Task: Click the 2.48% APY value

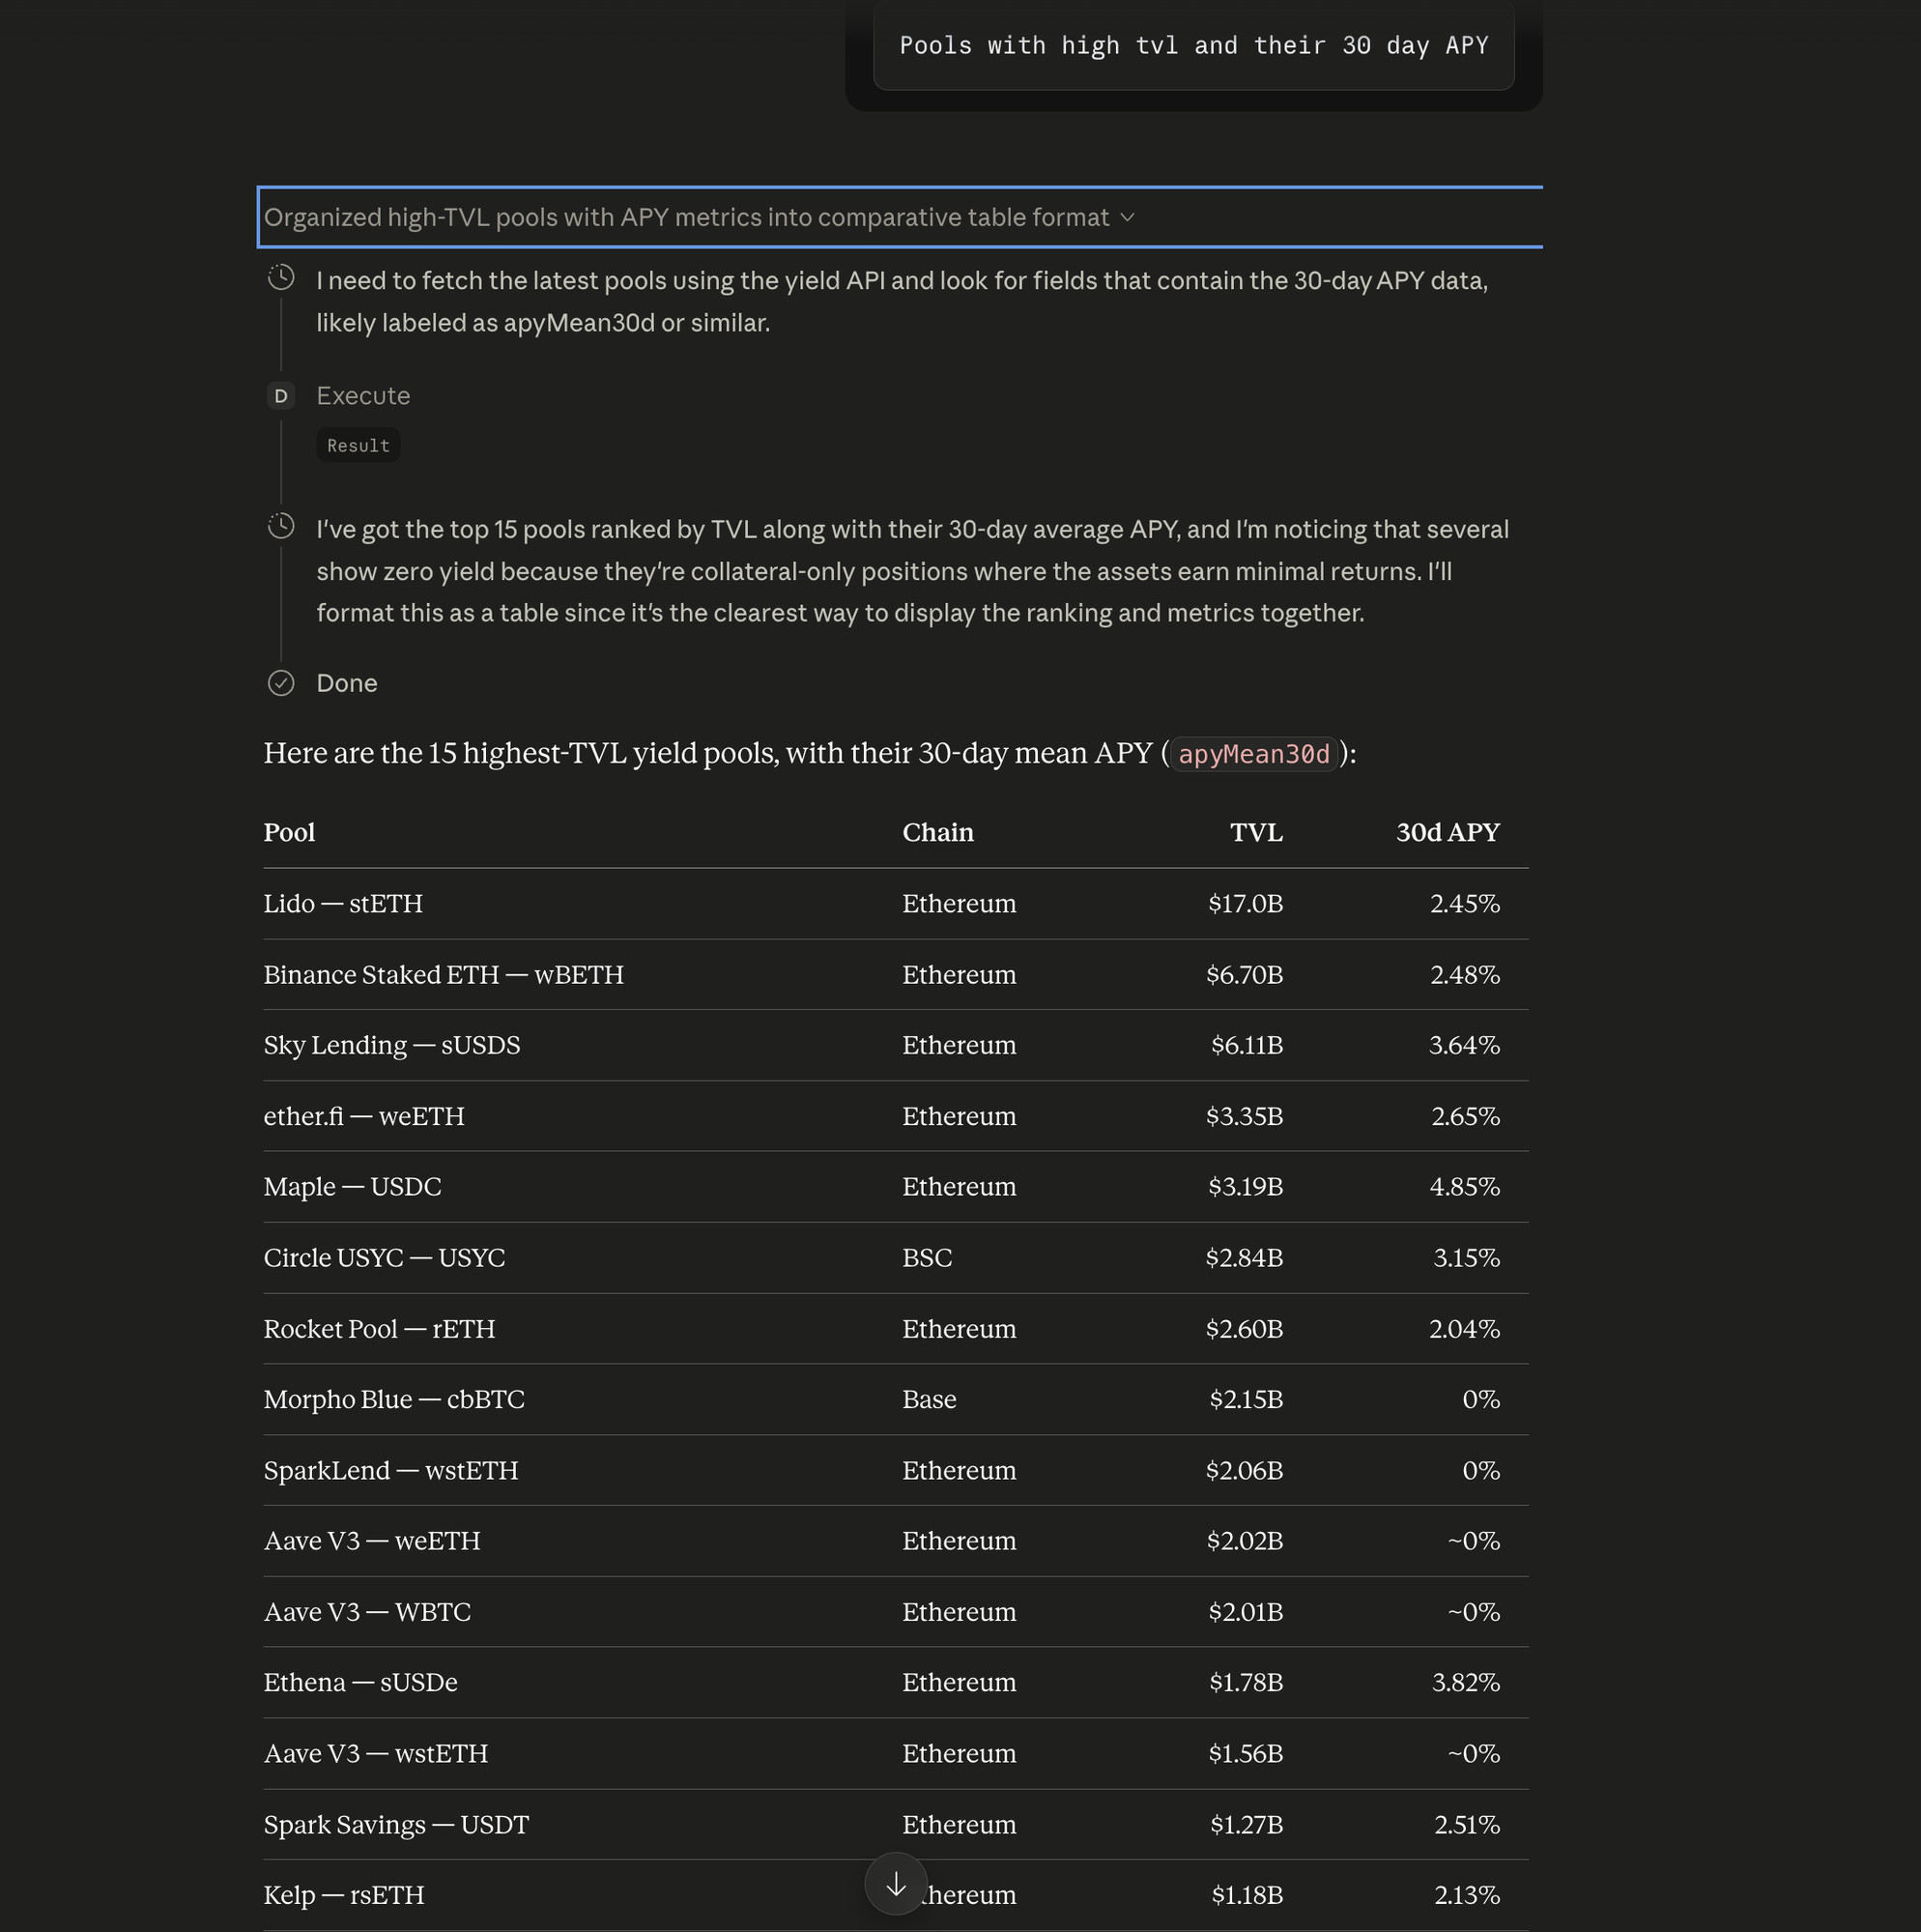Action: click(1465, 974)
